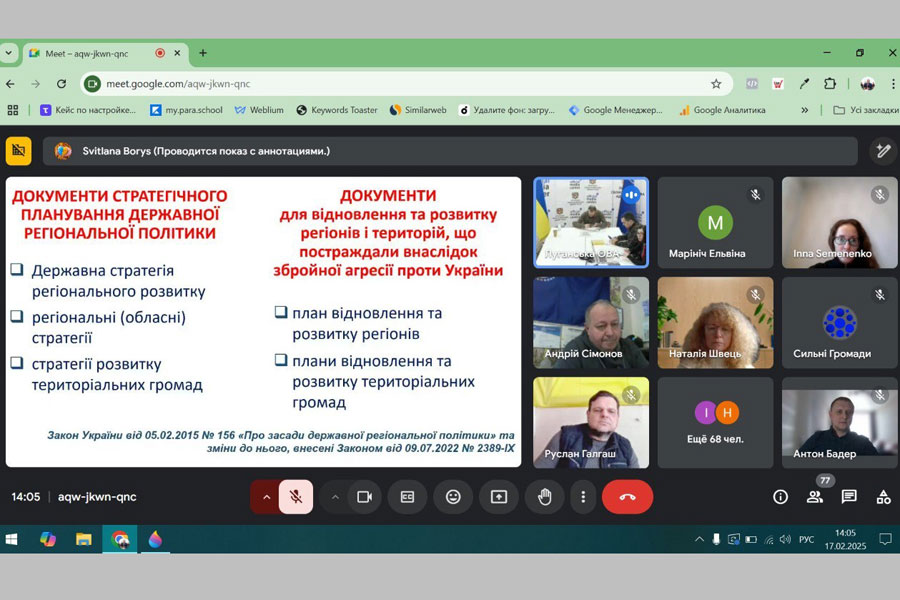Open more options three-dot menu in Meet

583,497
